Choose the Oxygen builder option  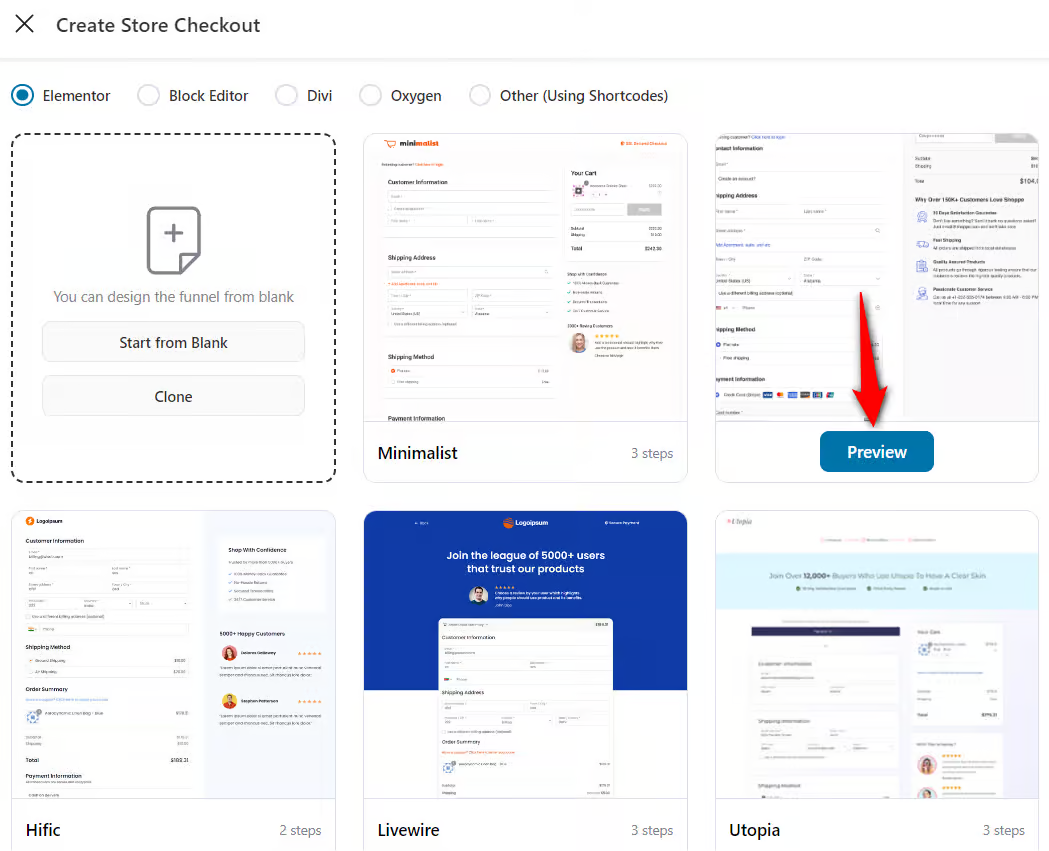369,95
